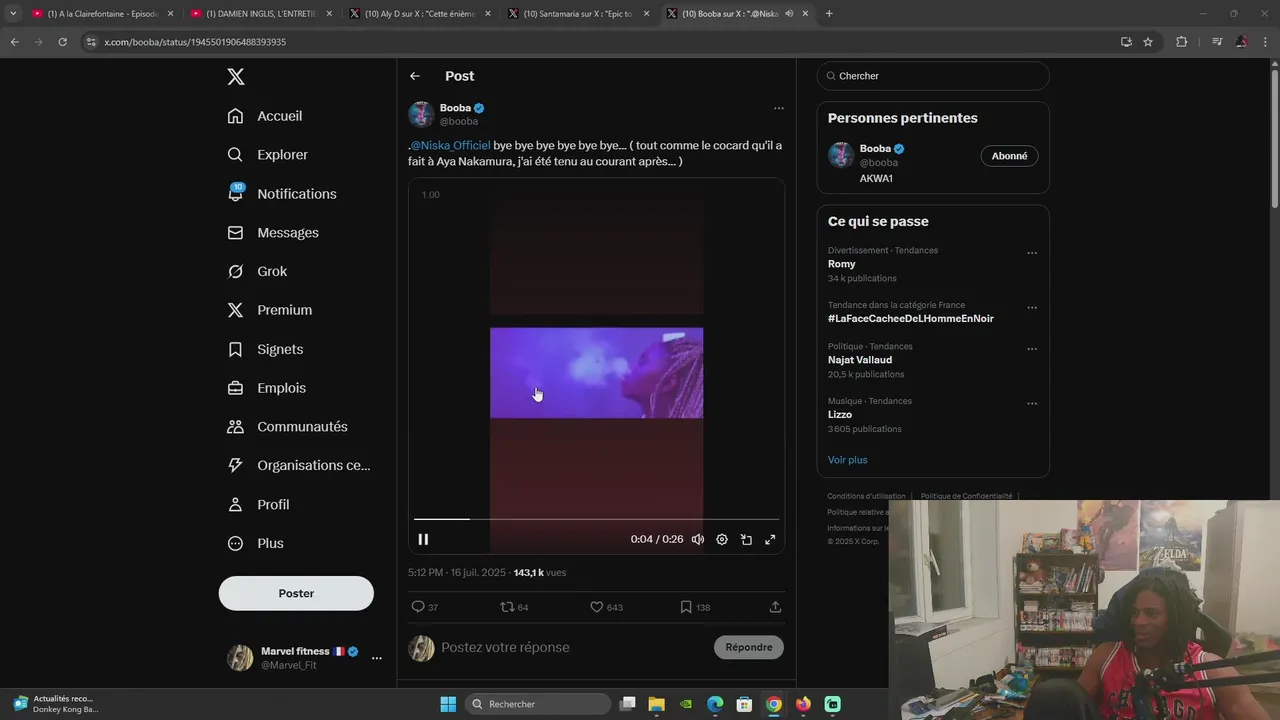1280x720 pixels.
Task: Open Signets bookmarks page
Action: 265,349
